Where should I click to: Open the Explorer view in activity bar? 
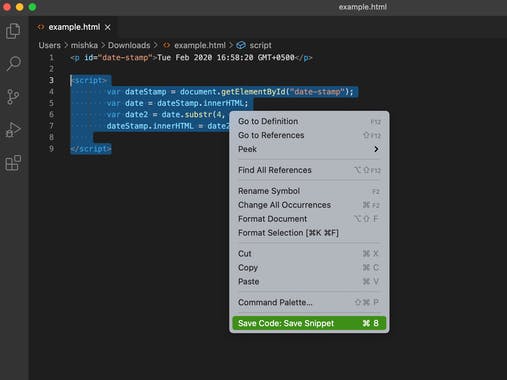click(x=13, y=31)
